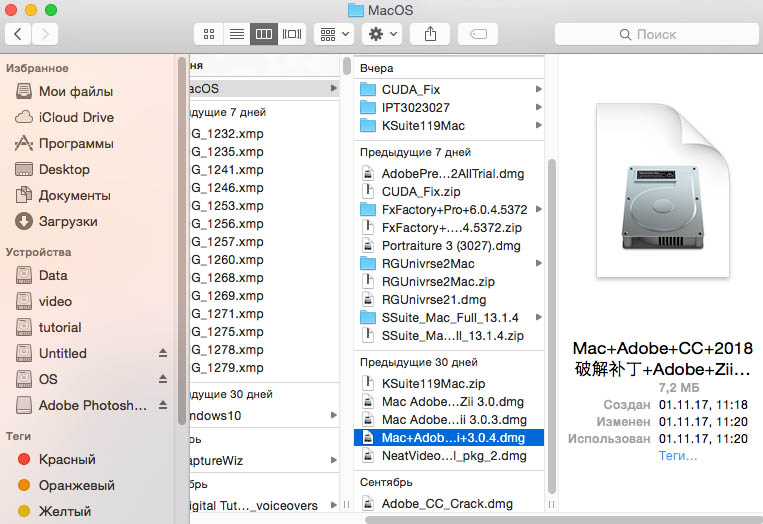Expand the CaptureWiz folder arrow
763x524 pixels.
334,460
